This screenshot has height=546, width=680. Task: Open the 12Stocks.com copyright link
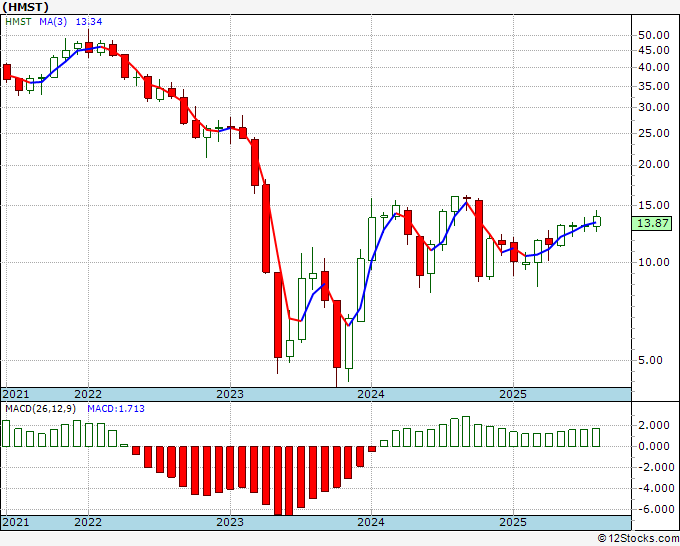(638, 539)
